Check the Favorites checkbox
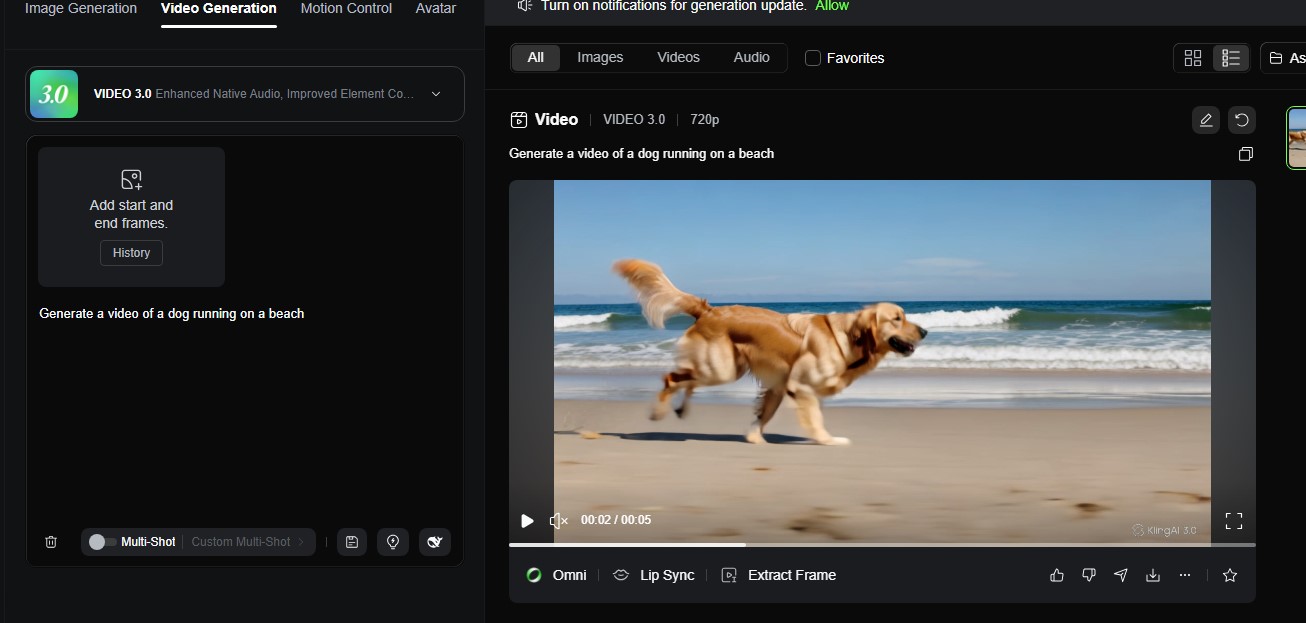 pos(813,58)
